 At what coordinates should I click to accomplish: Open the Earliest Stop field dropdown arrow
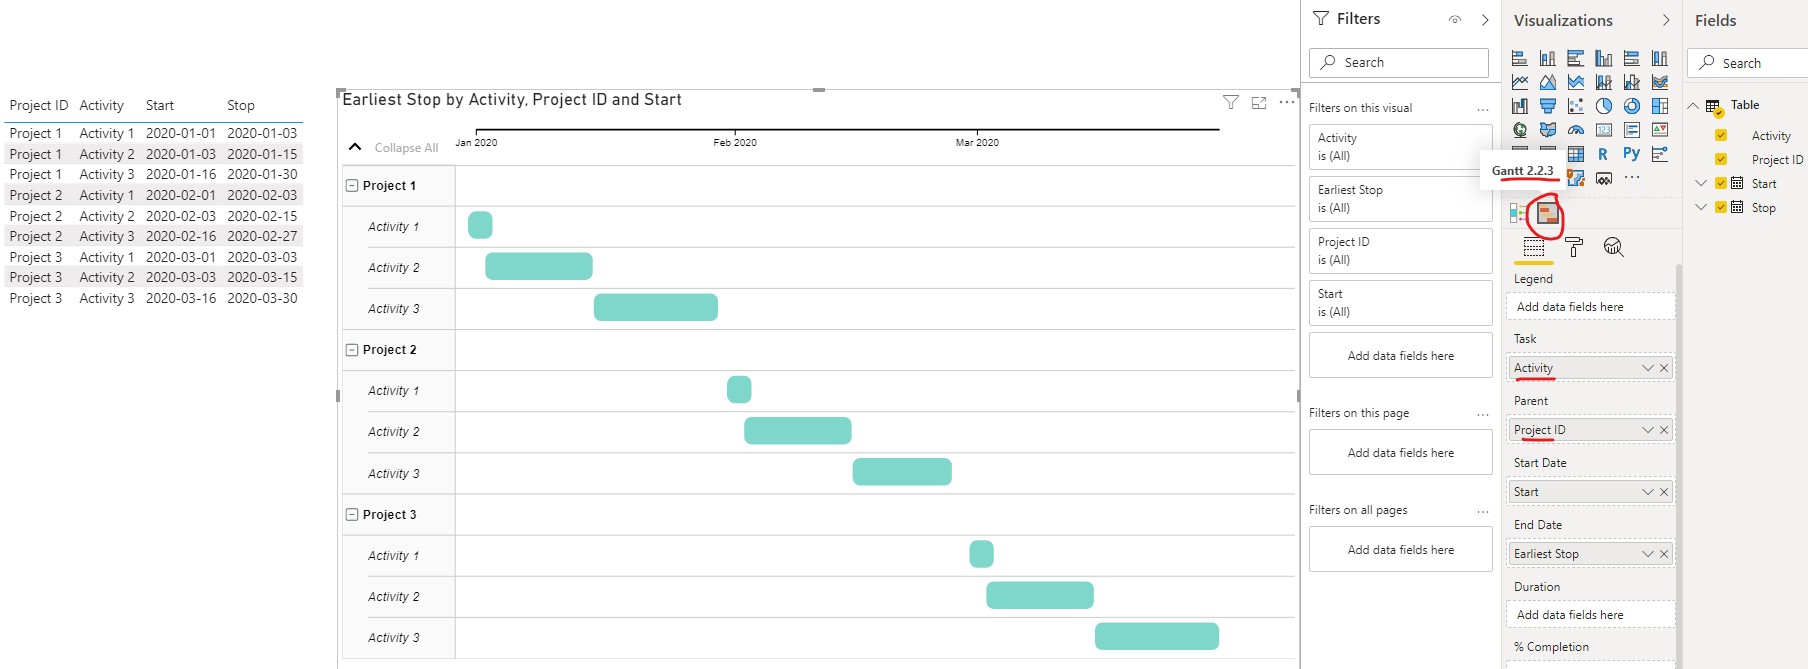coord(1648,554)
